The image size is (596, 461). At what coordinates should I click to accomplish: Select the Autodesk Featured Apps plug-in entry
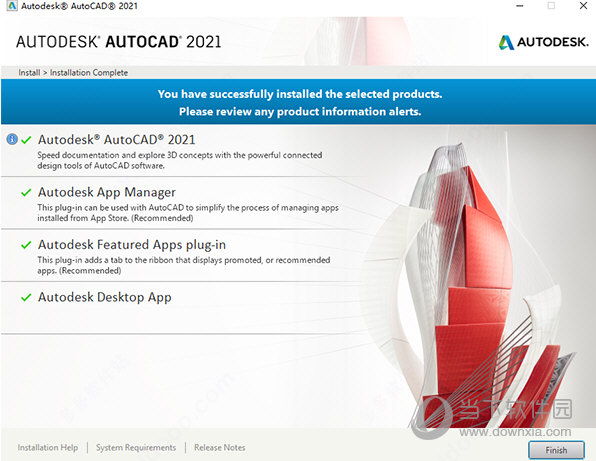pyautogui.click(x=132, y=245)
